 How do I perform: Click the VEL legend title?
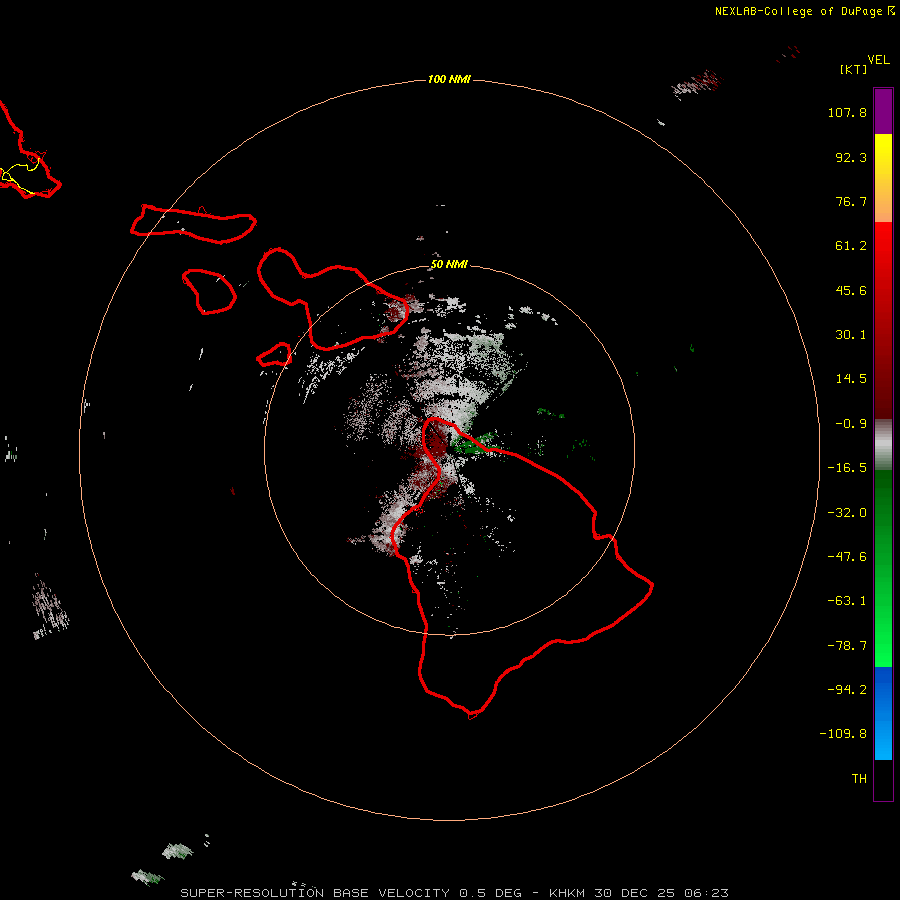pyautogui.click(x=878, y=60)
